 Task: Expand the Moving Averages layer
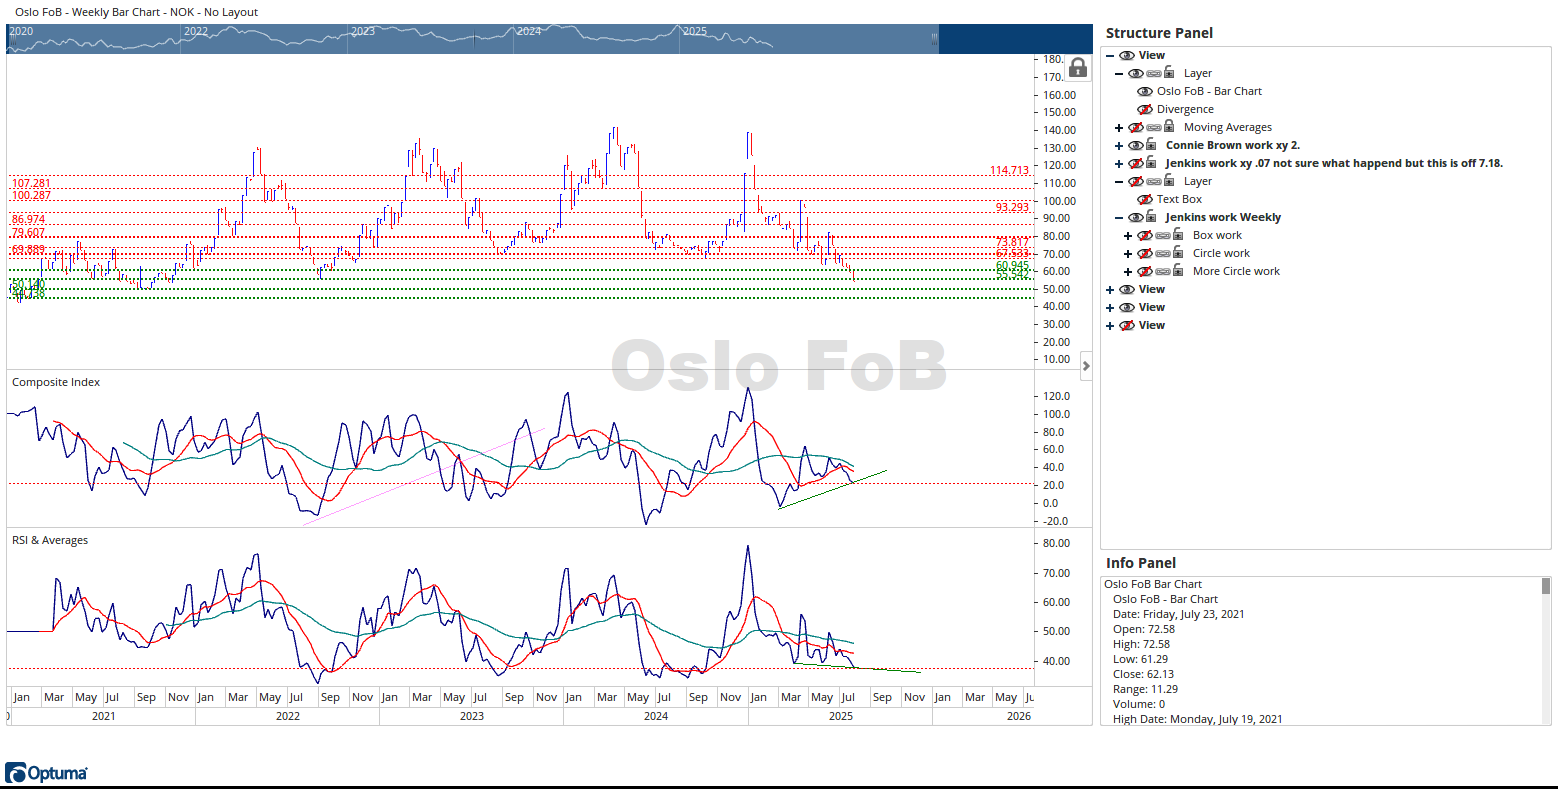1119,128
